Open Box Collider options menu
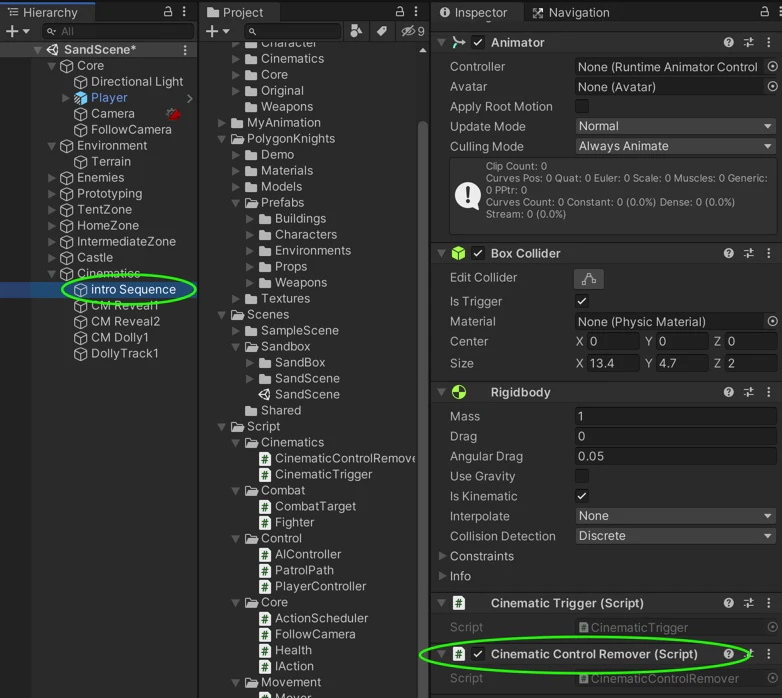Viewport: 782px width, 698px height. [769, 253]
